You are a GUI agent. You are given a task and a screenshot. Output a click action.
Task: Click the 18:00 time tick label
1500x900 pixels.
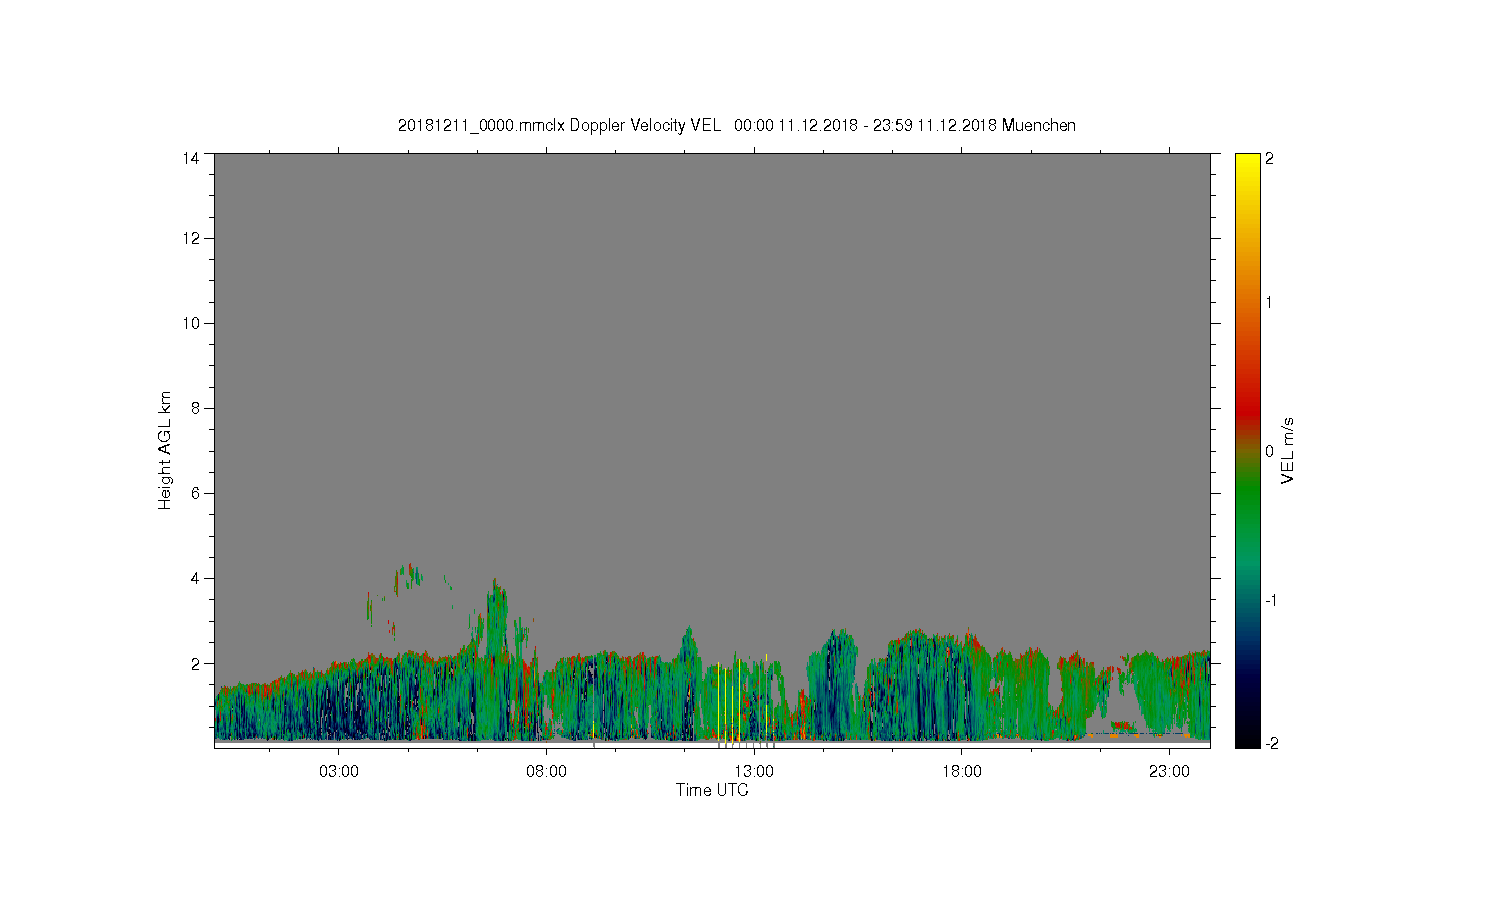[x=962, y=772]
